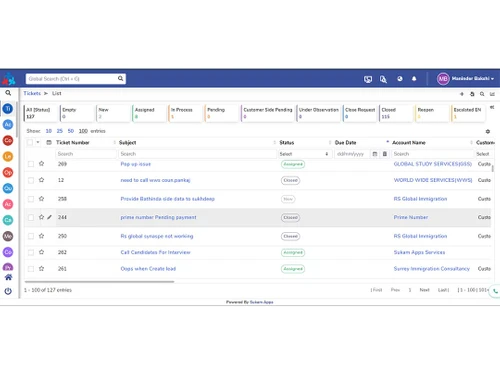Click pencil edit icon for ticket 244

point(49,217)
